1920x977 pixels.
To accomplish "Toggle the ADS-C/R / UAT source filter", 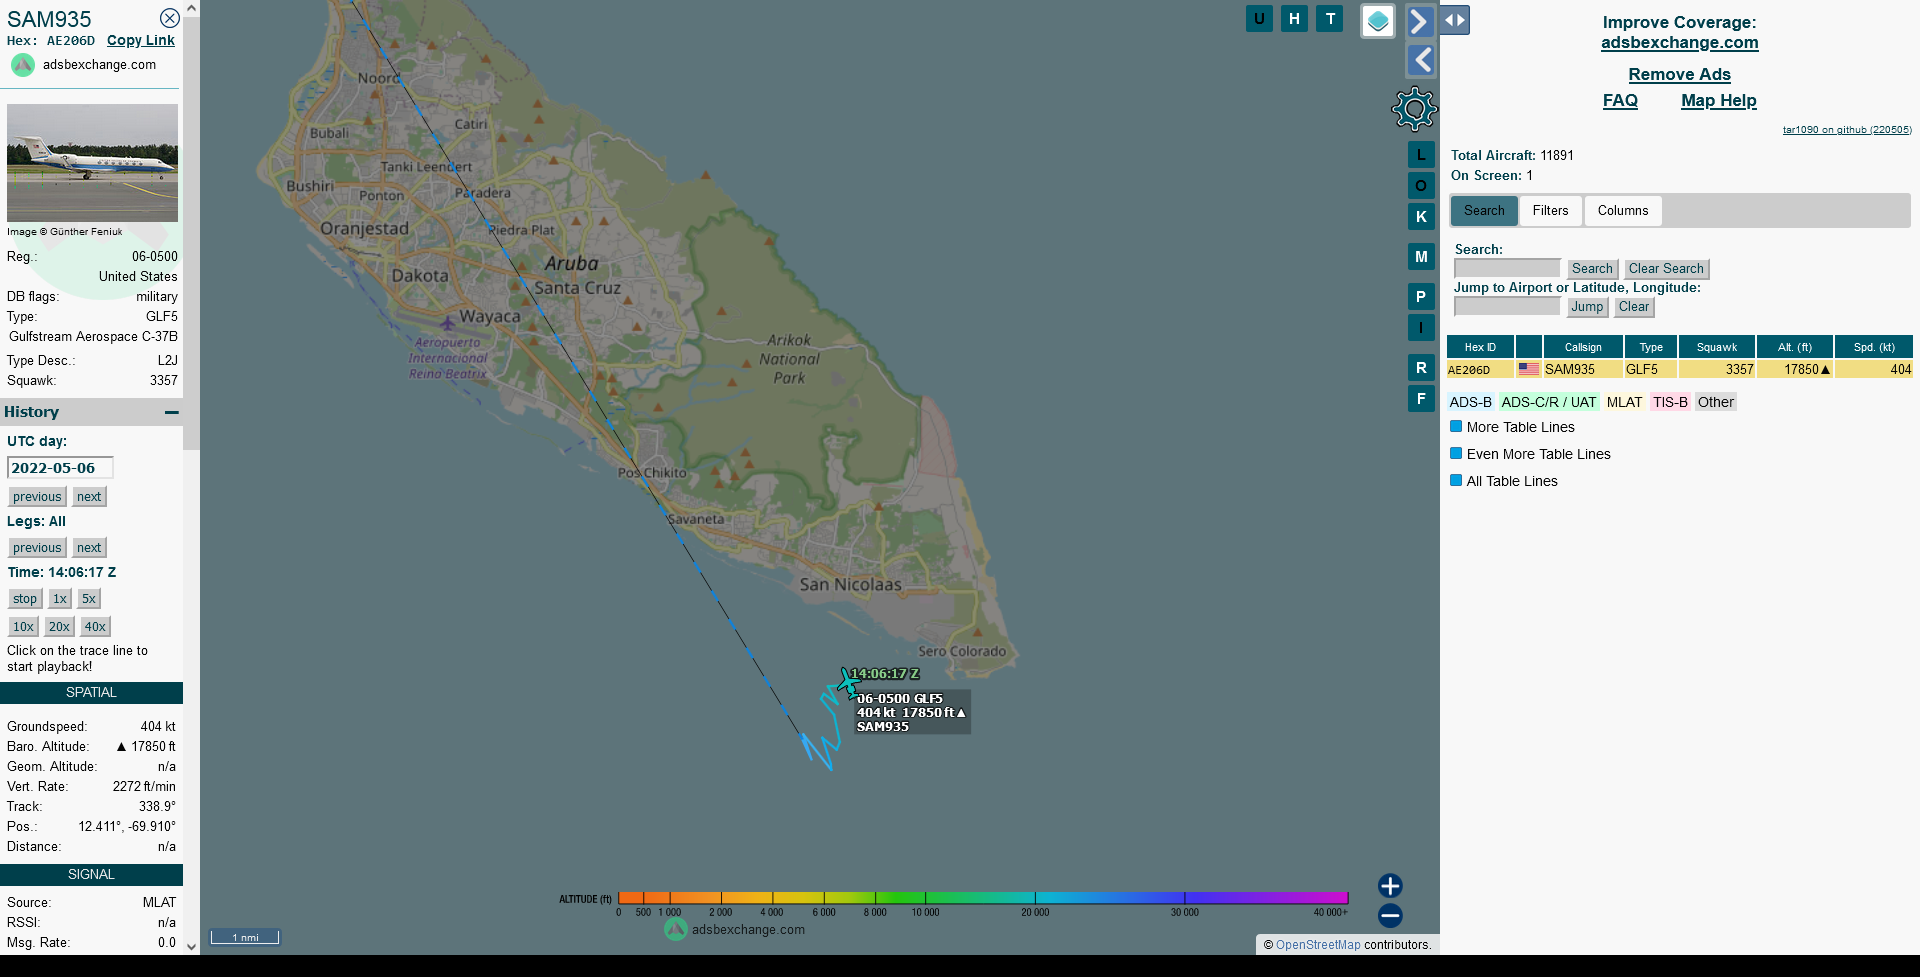I will pyautogui.click(x=1548, y=402).
